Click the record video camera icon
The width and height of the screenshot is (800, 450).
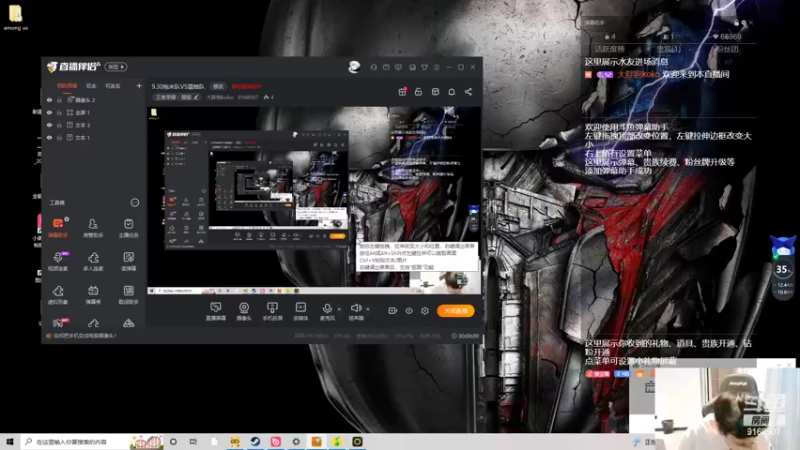click(x=392, y=311)
